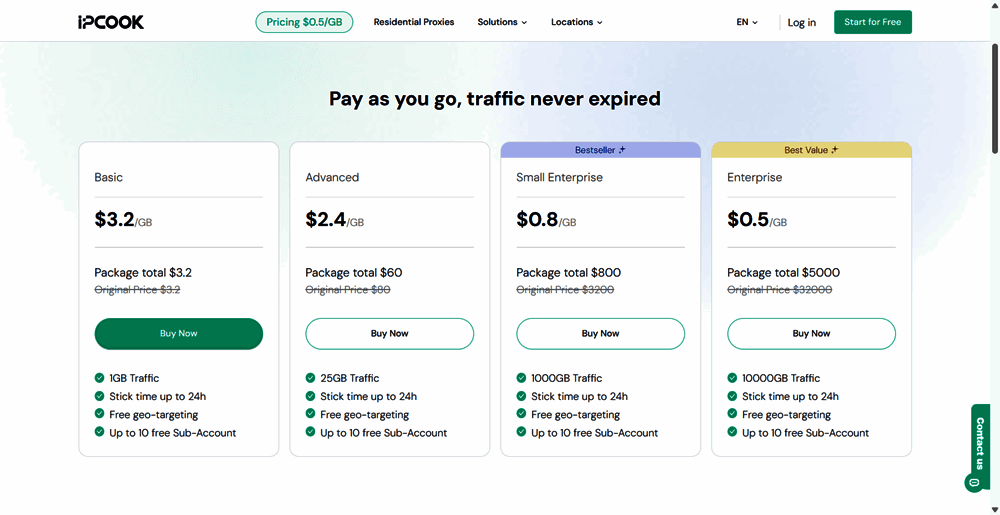The image size is (1000, 515).
Task: Click the IPCOOK logo
Action: tap(111, 22)
